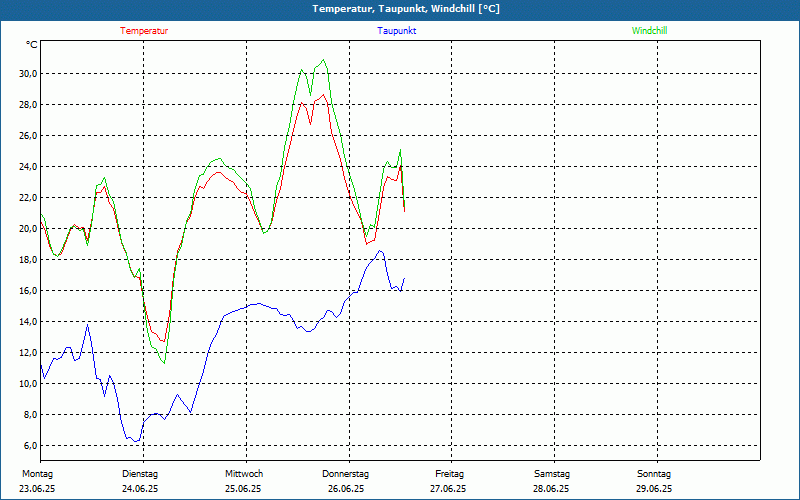Click the red Temperatur low point early Tuesday
Screen dimensions: 800x500
pyautogui.click(x=163, y=341)
